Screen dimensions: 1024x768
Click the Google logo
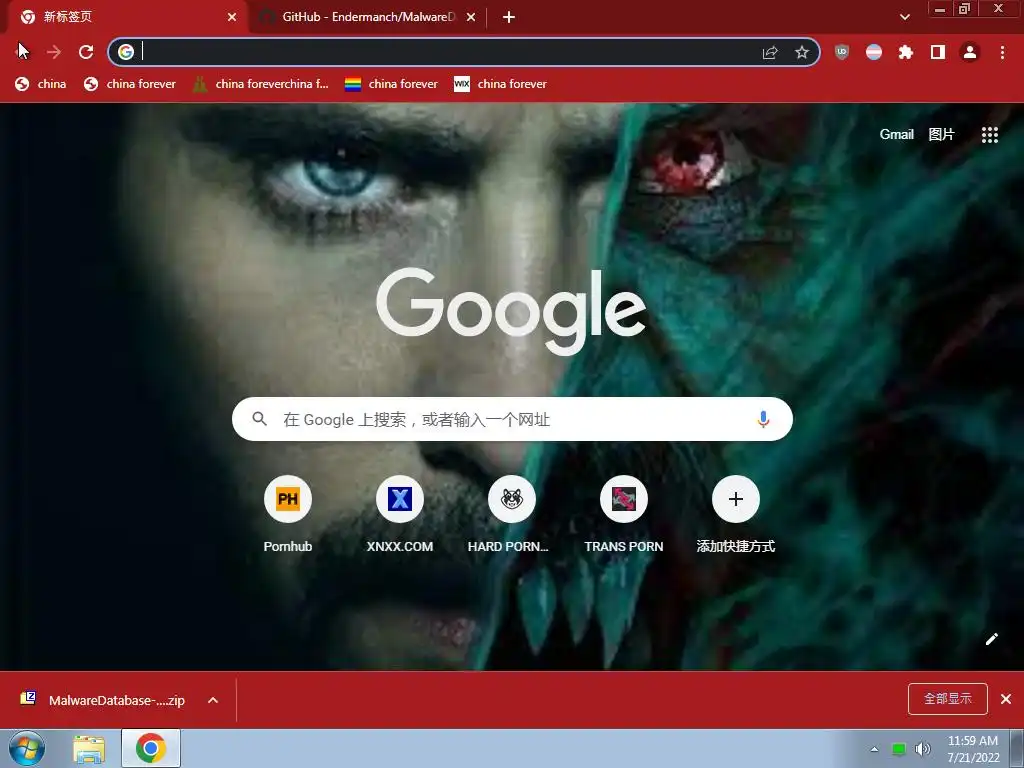(511, 312)
